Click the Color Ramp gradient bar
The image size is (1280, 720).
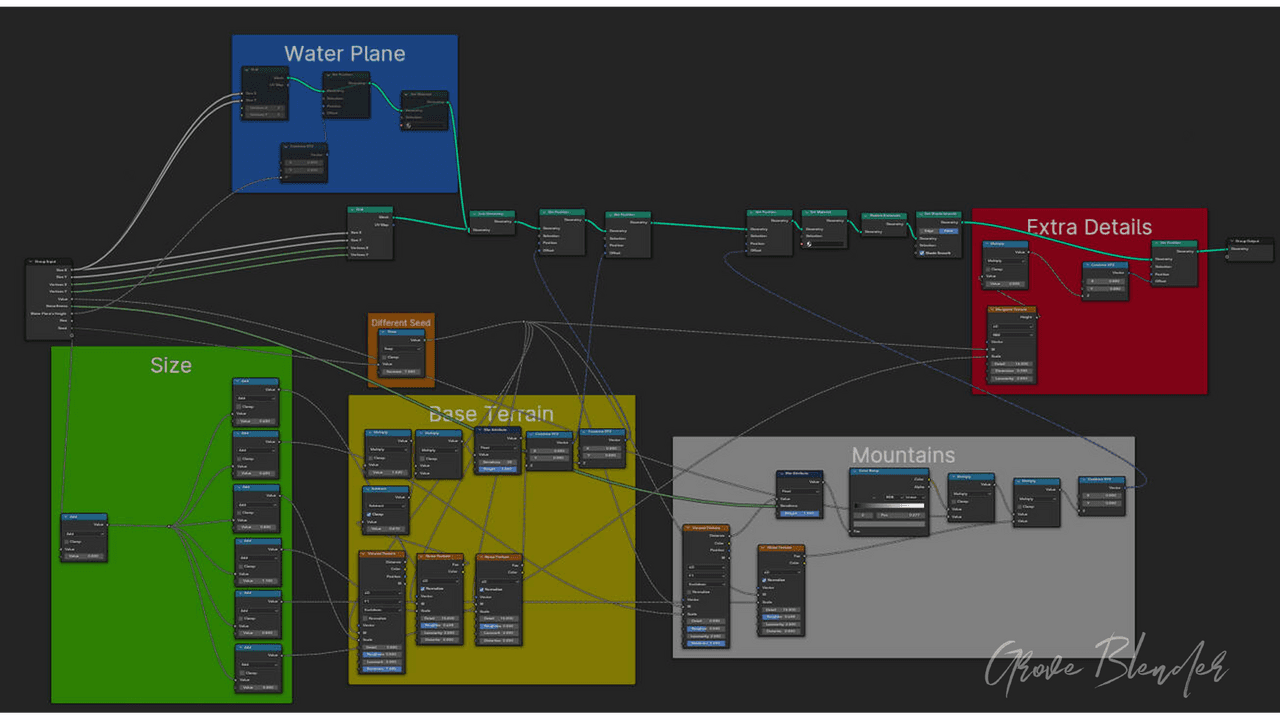(889, 506)
